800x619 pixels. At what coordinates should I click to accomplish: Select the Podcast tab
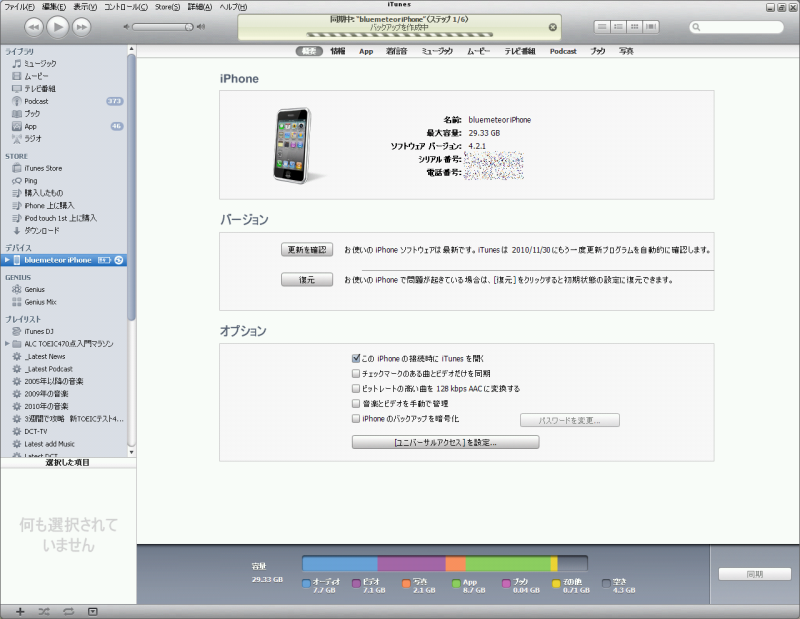[x=563, y=51]
